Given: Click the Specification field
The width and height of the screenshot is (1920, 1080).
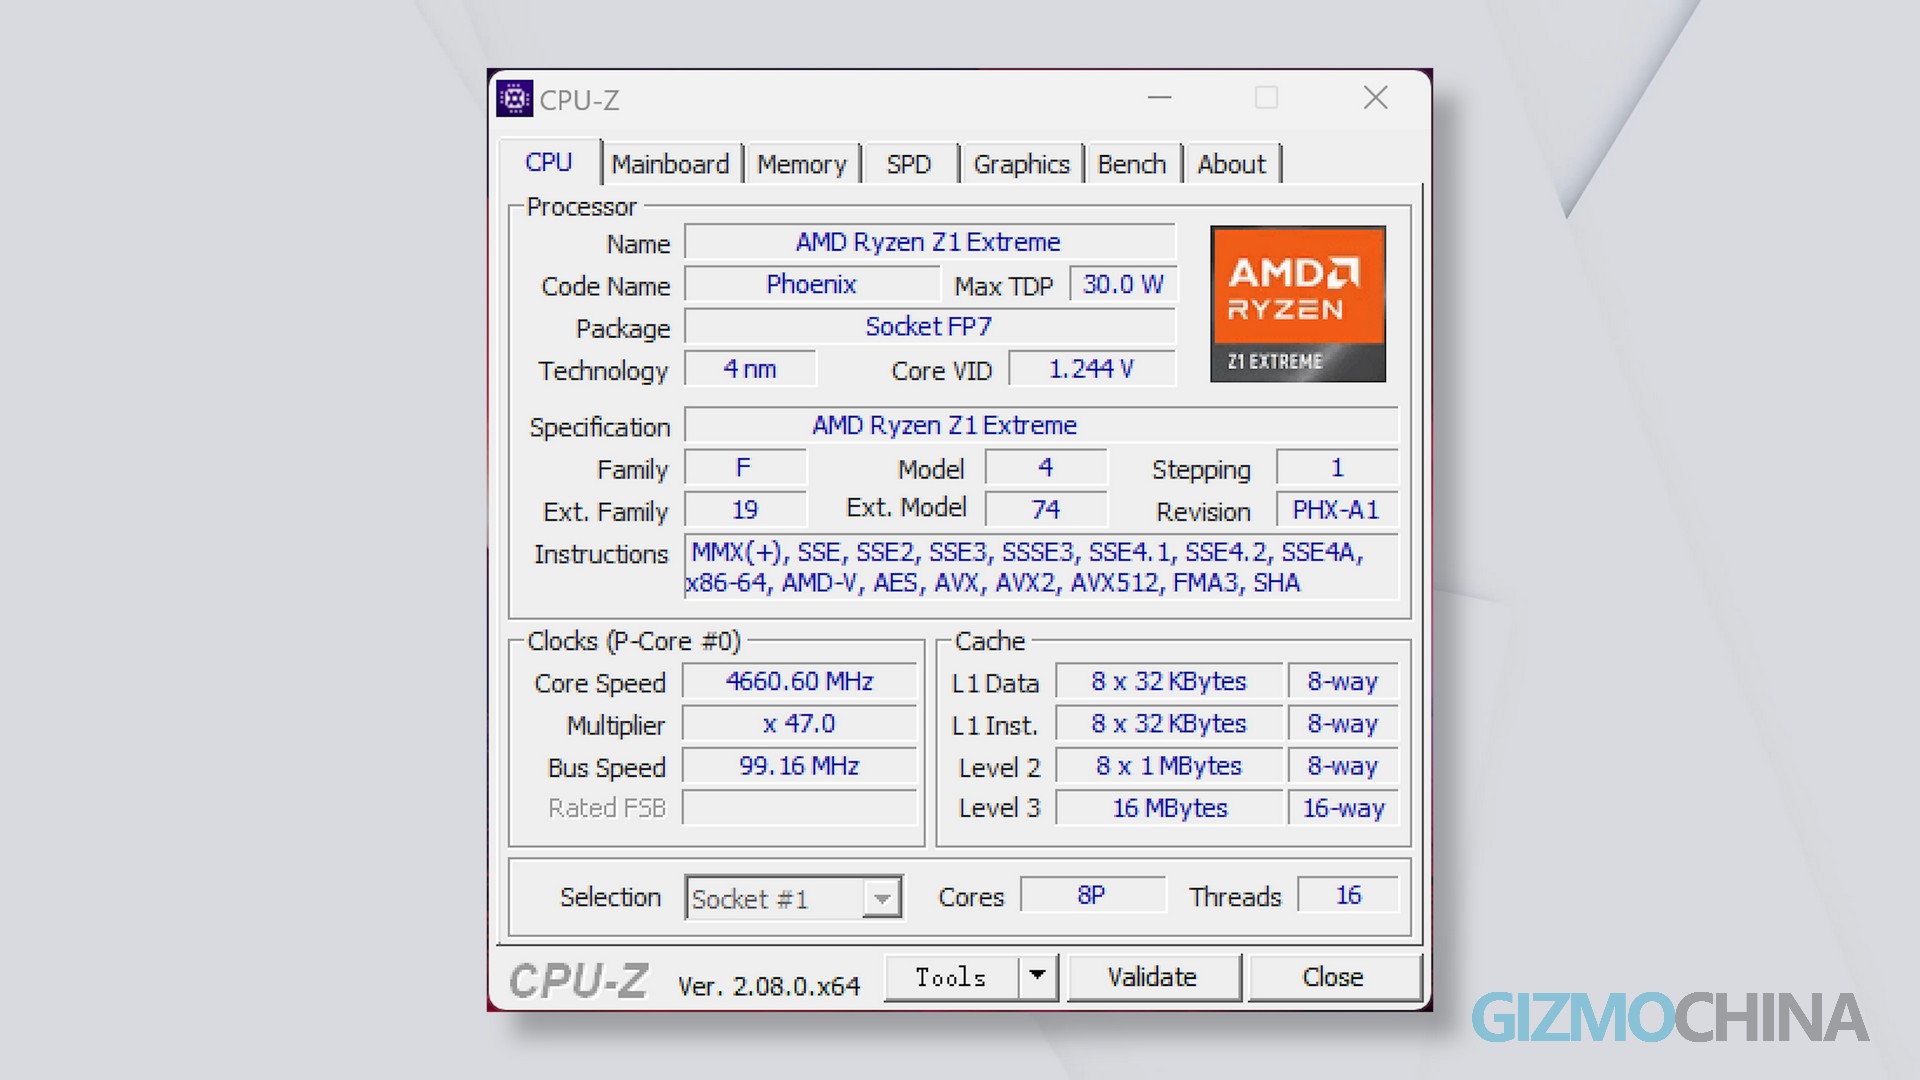Looking at the screenshot, I should tap(1040, 425).
